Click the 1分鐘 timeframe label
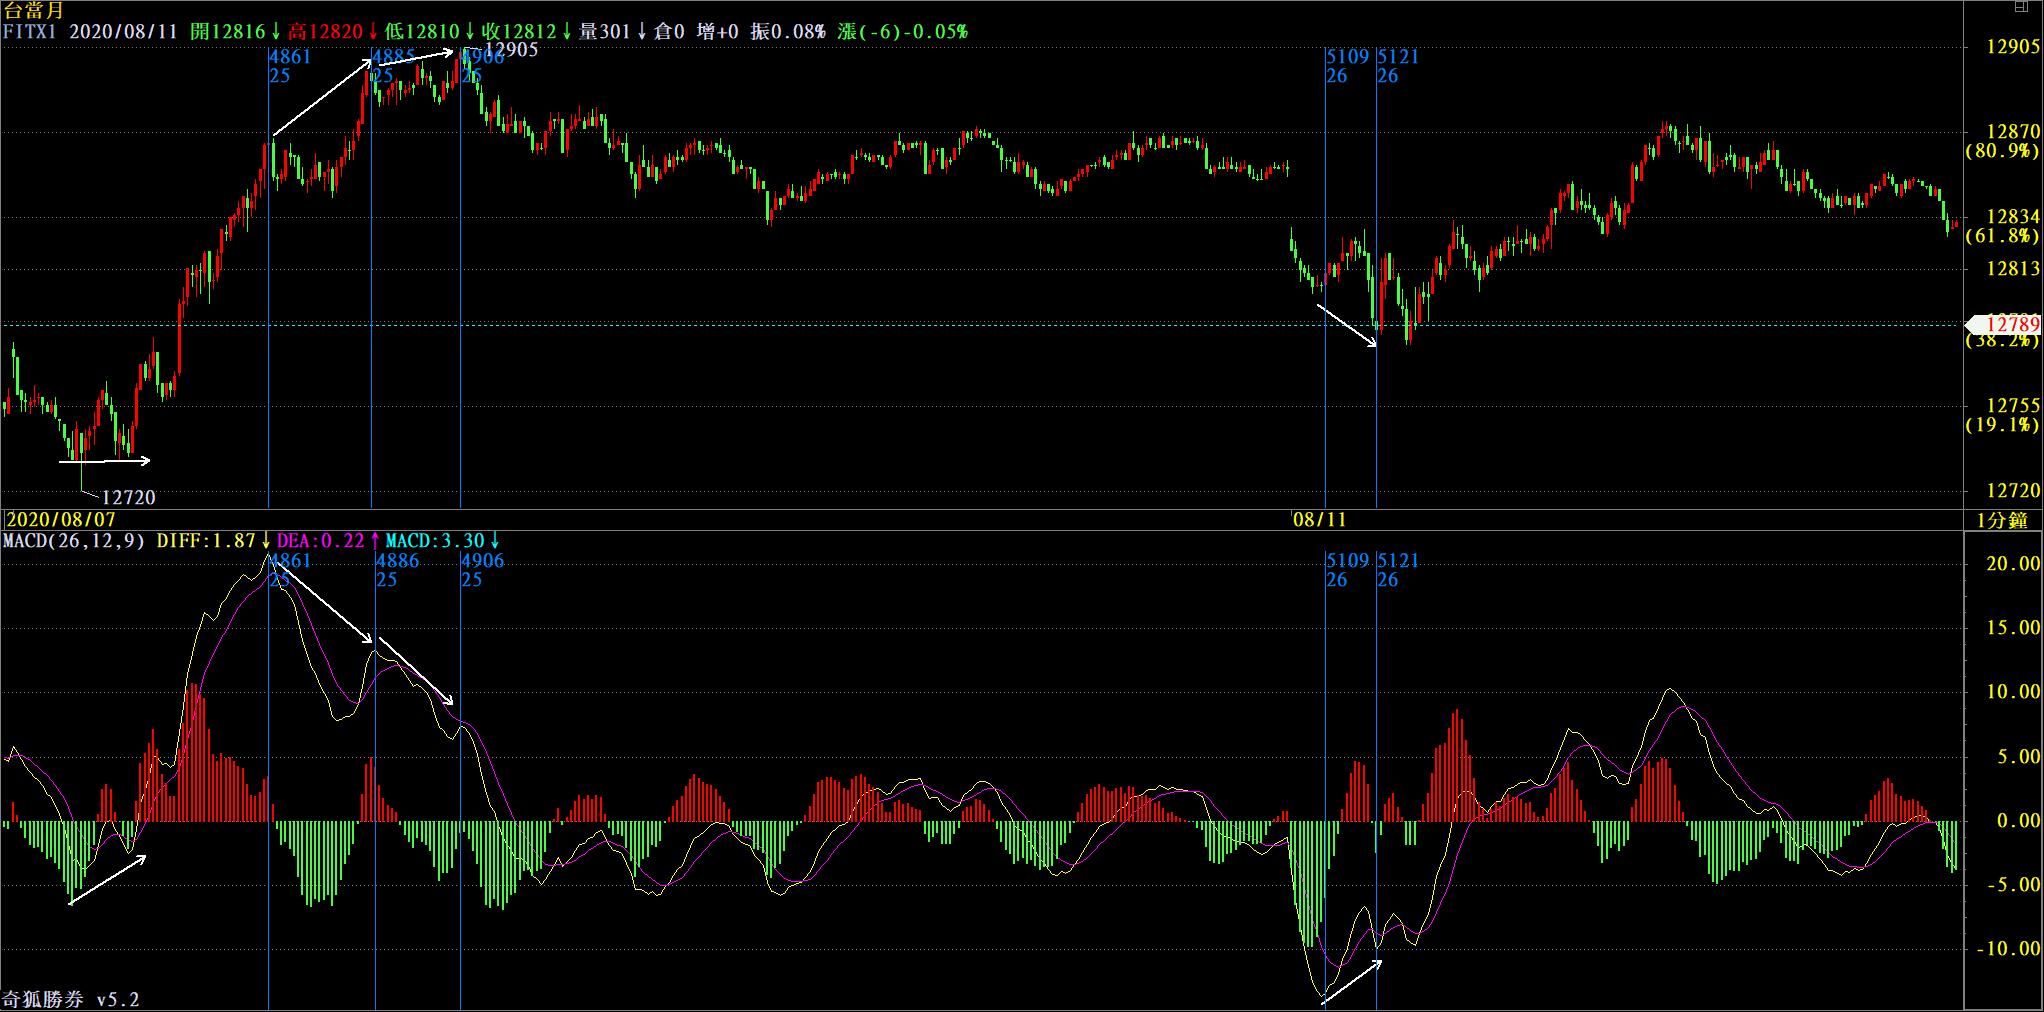 [2002, 520]
